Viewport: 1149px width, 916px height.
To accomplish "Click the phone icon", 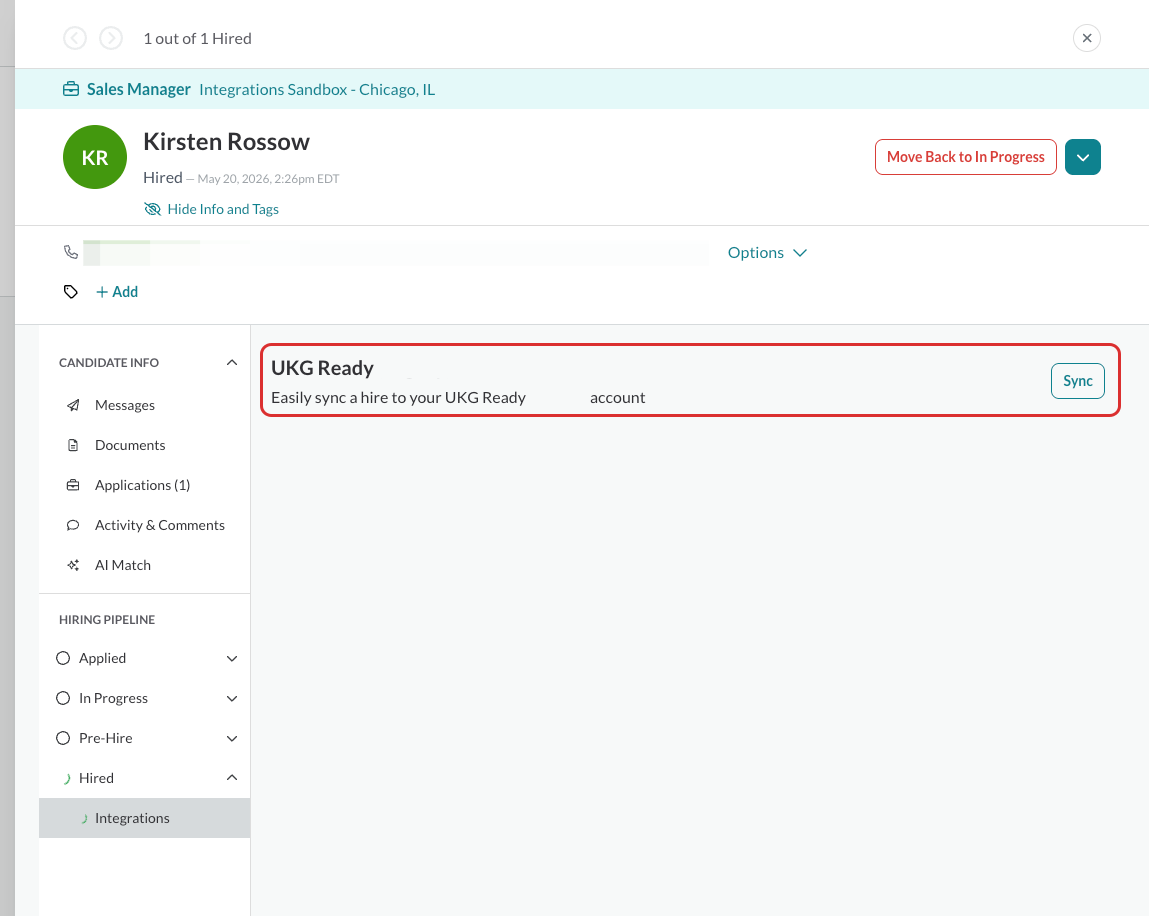I will click(x=71, y=252).
